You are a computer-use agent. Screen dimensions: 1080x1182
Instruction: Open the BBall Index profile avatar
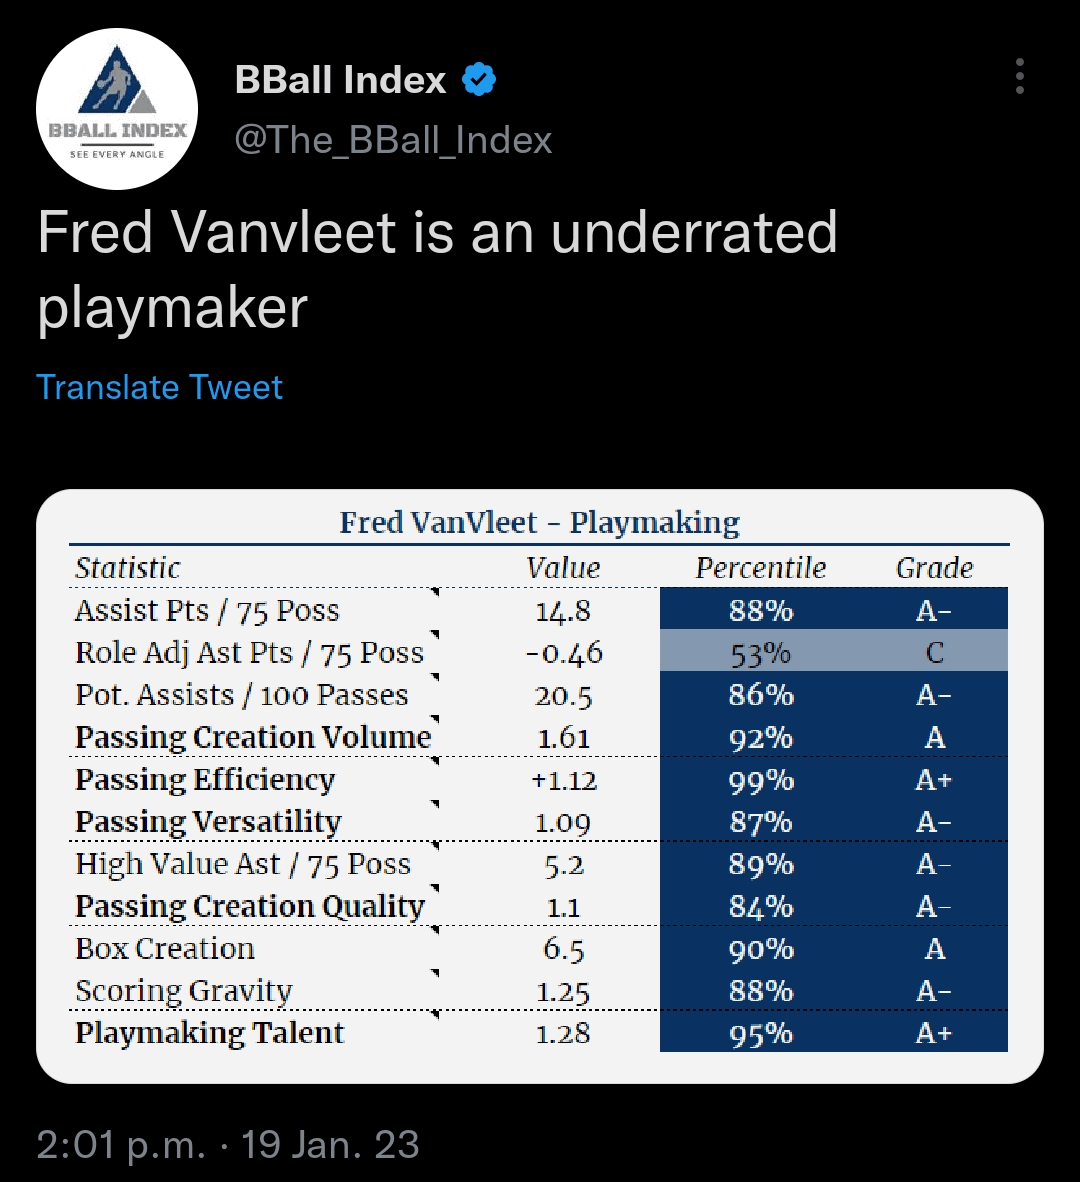click(x=117, y=110)
